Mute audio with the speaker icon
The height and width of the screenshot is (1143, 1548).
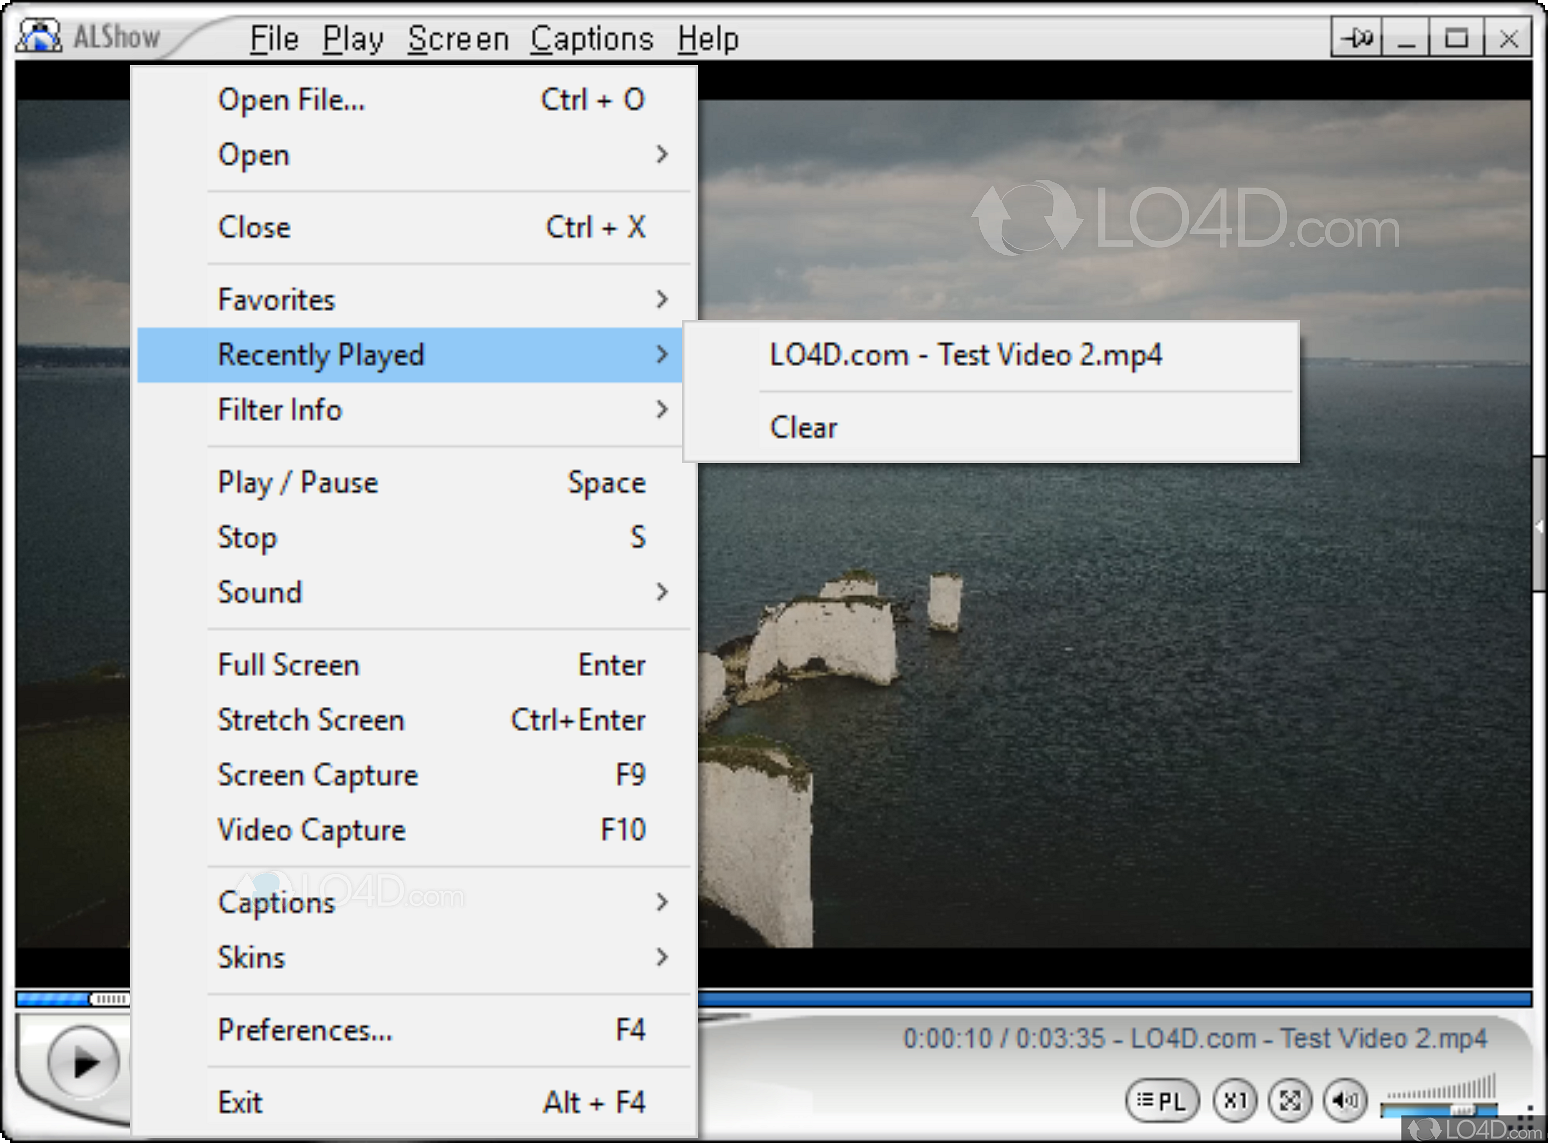1345,1101
